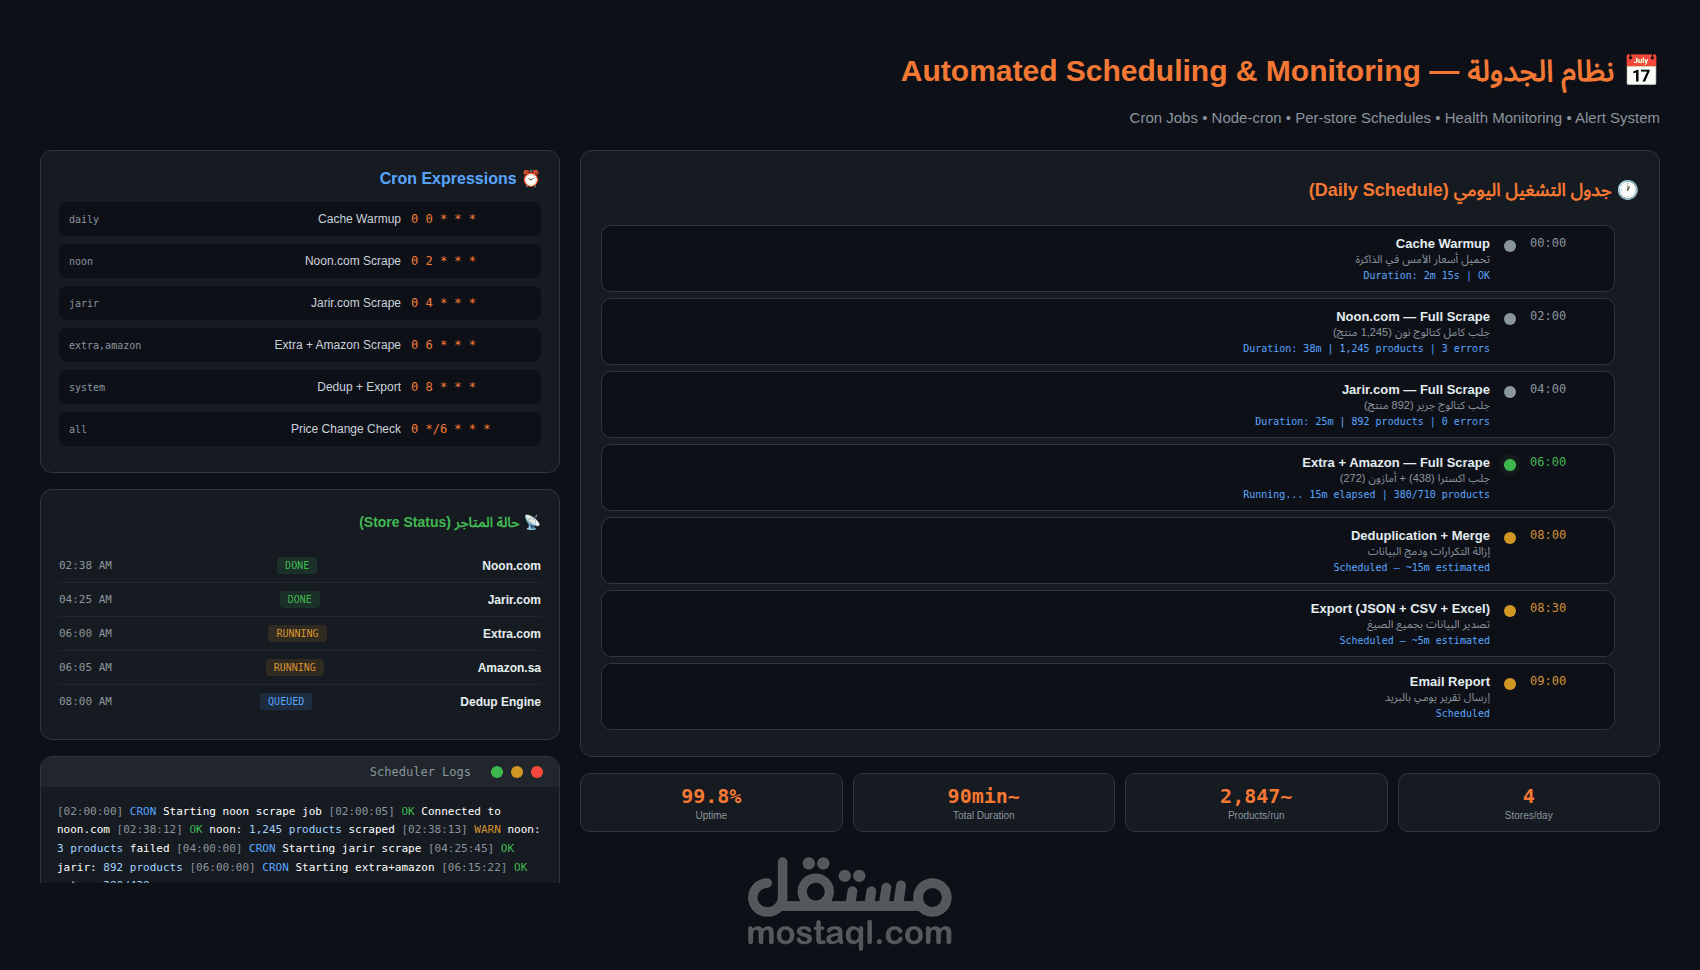Click 'Scheduled — ~15m estimated' line

pyautogui.click(x=1411, y=568)
